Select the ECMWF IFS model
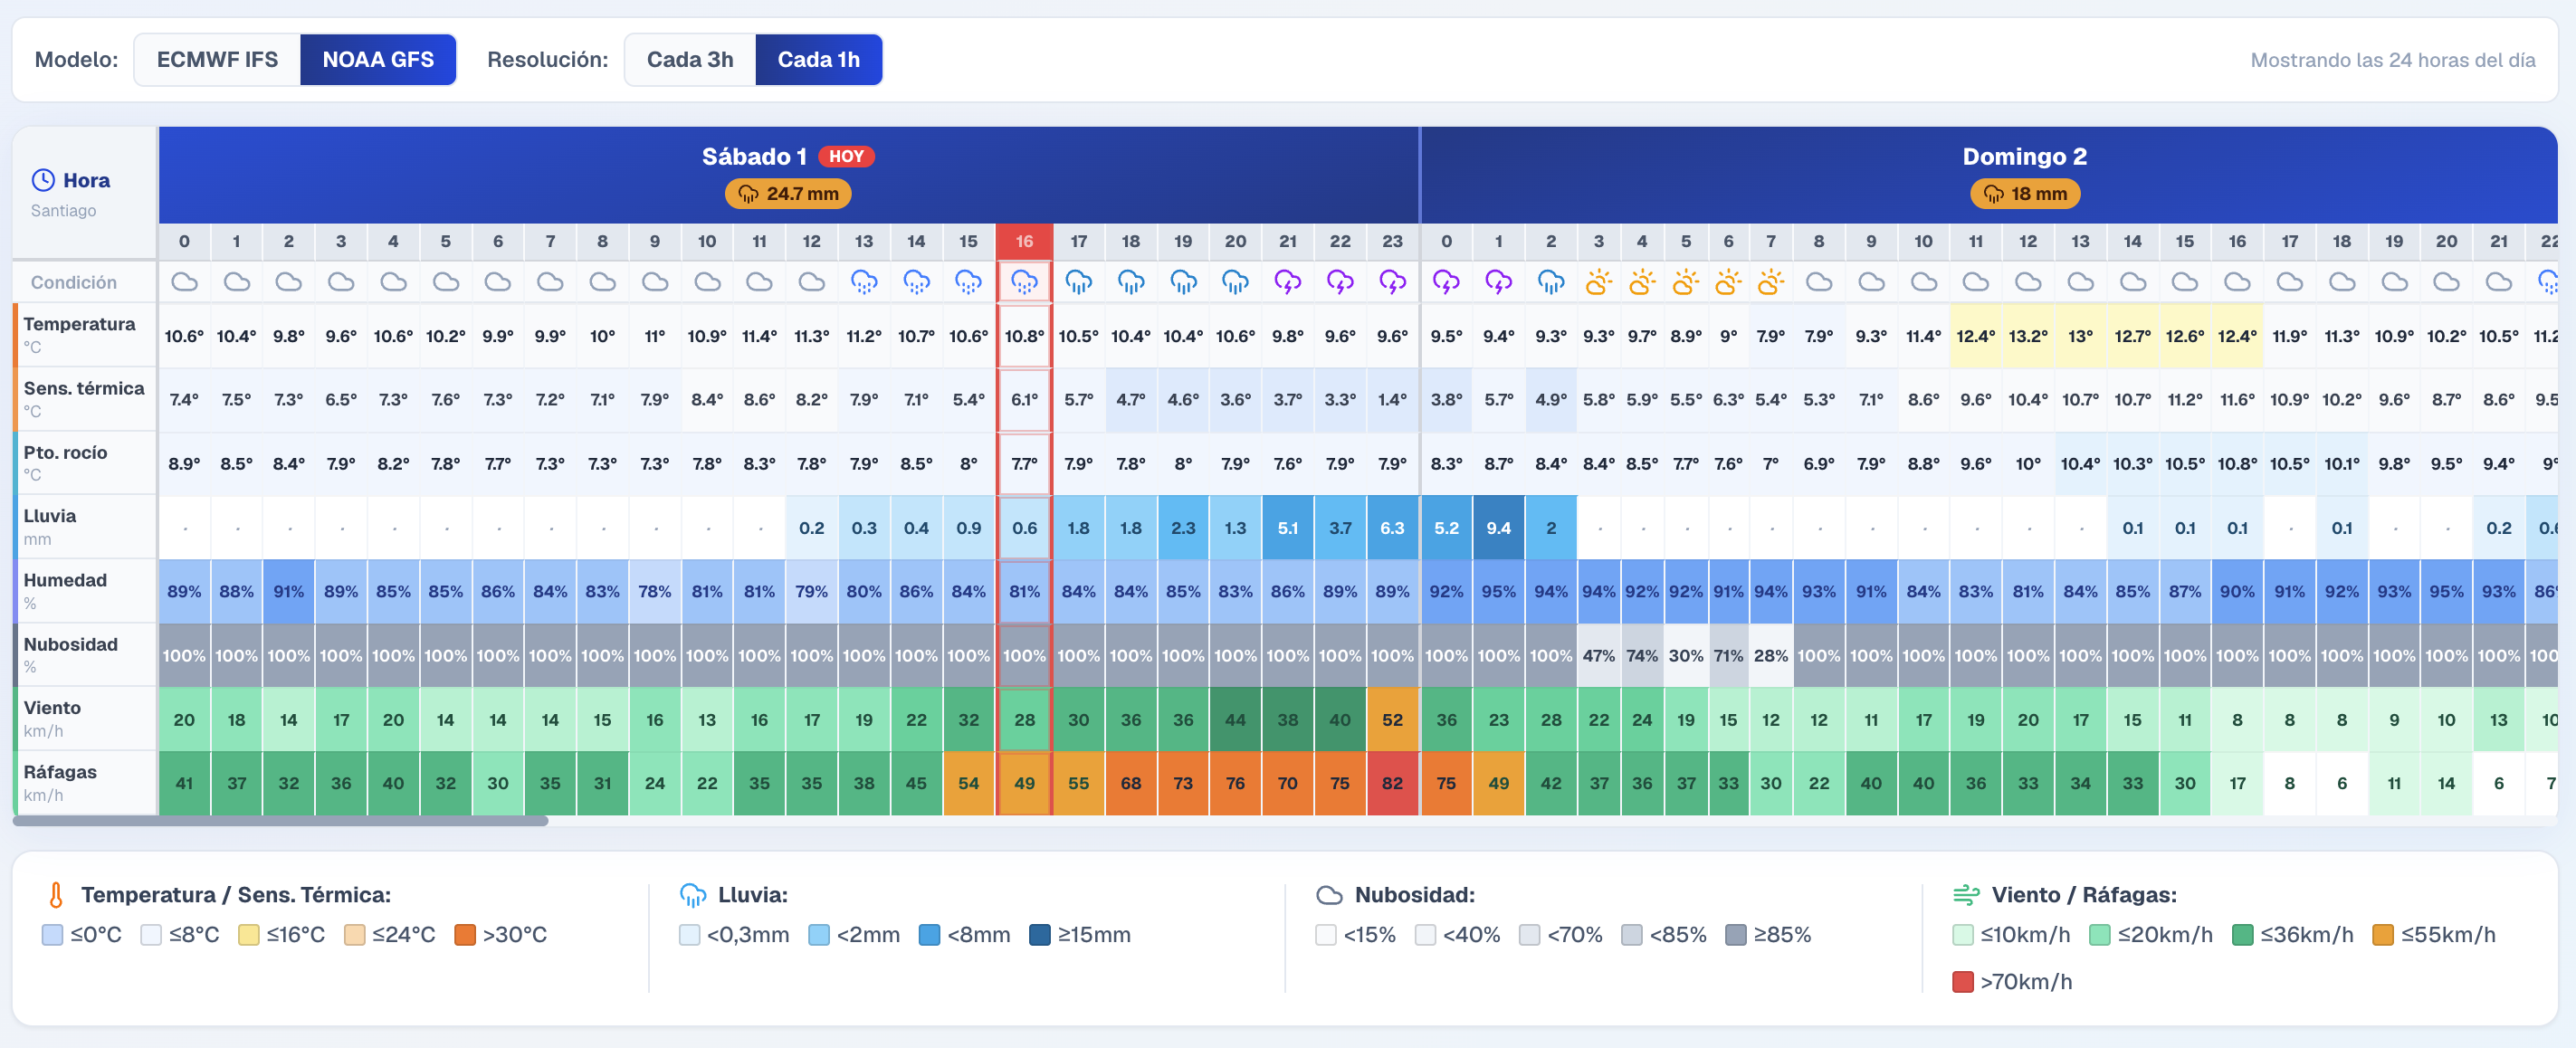 tap(217, 60)
